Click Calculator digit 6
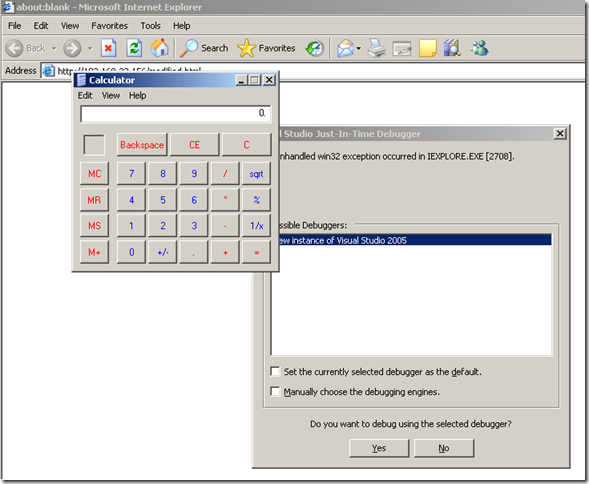The width and height of the screenshot is (589, 484). 194,200
